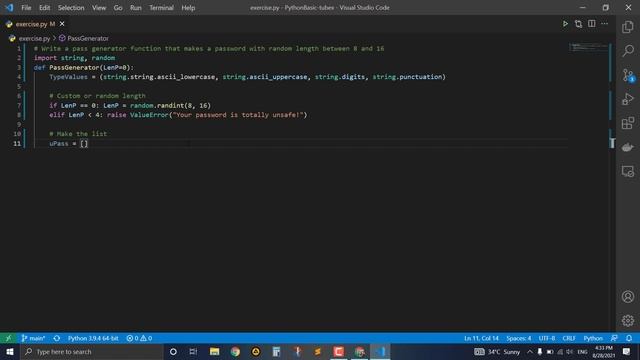
Task: Open the Edit menu
Action: click(44, 8)
